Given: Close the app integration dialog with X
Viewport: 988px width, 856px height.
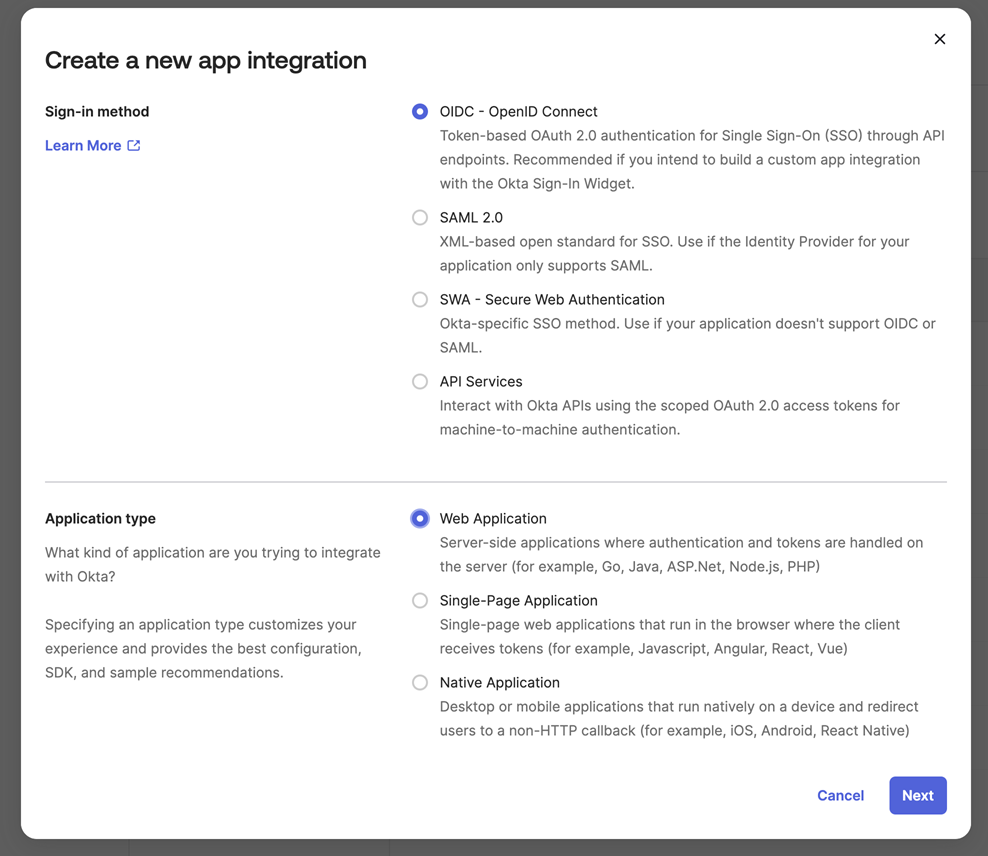Looking at the screenshot, I should coord(939,39).
